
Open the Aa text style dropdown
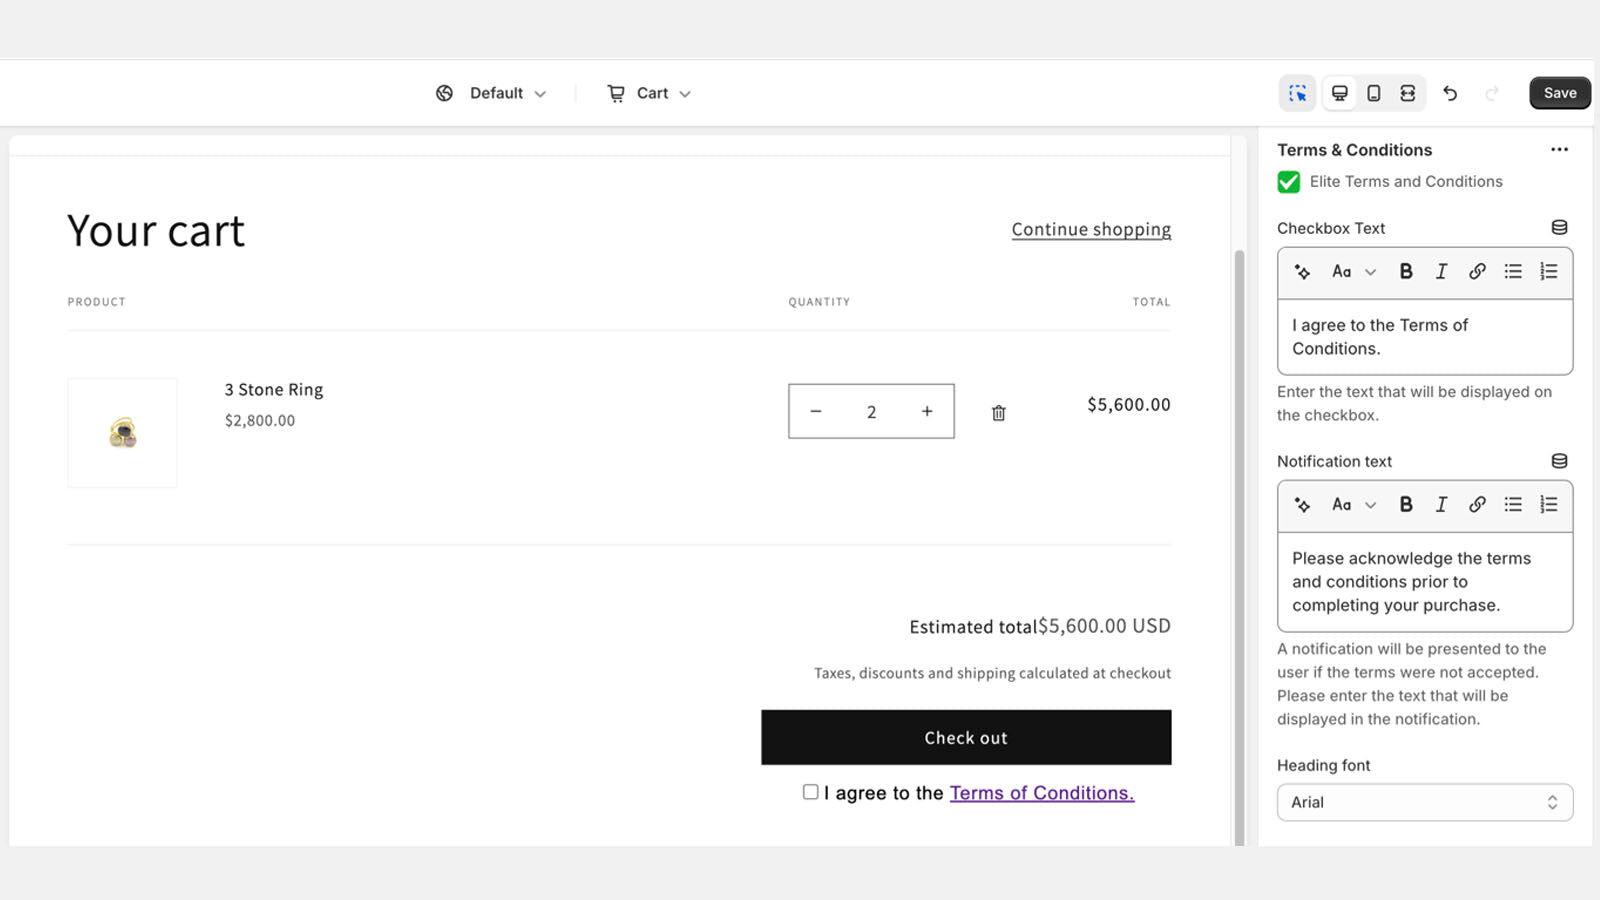coord(1352,271)
